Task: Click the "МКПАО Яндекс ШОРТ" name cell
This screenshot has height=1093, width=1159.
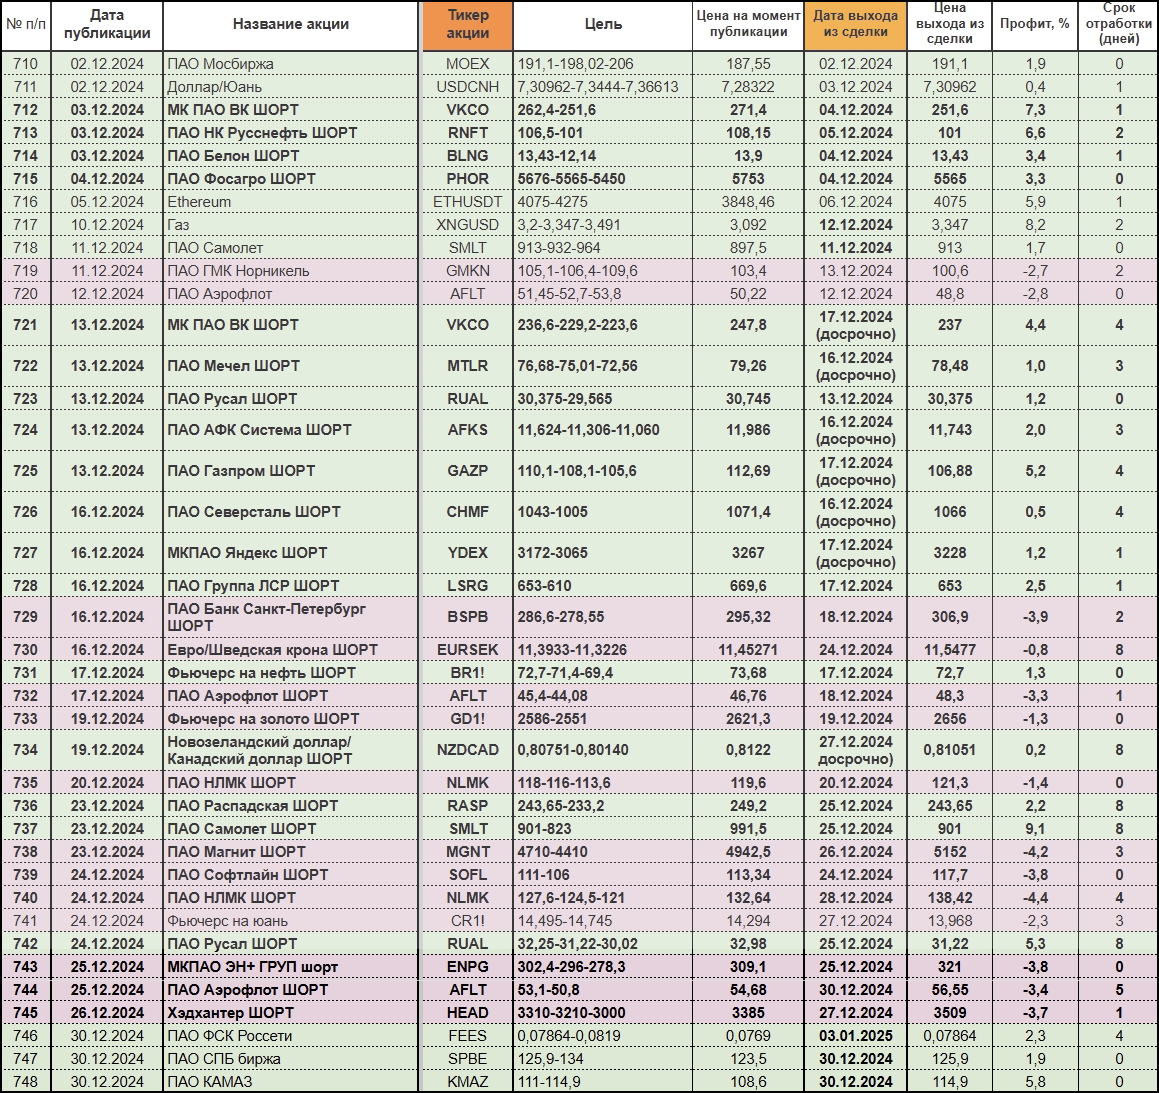Action: 290,553
